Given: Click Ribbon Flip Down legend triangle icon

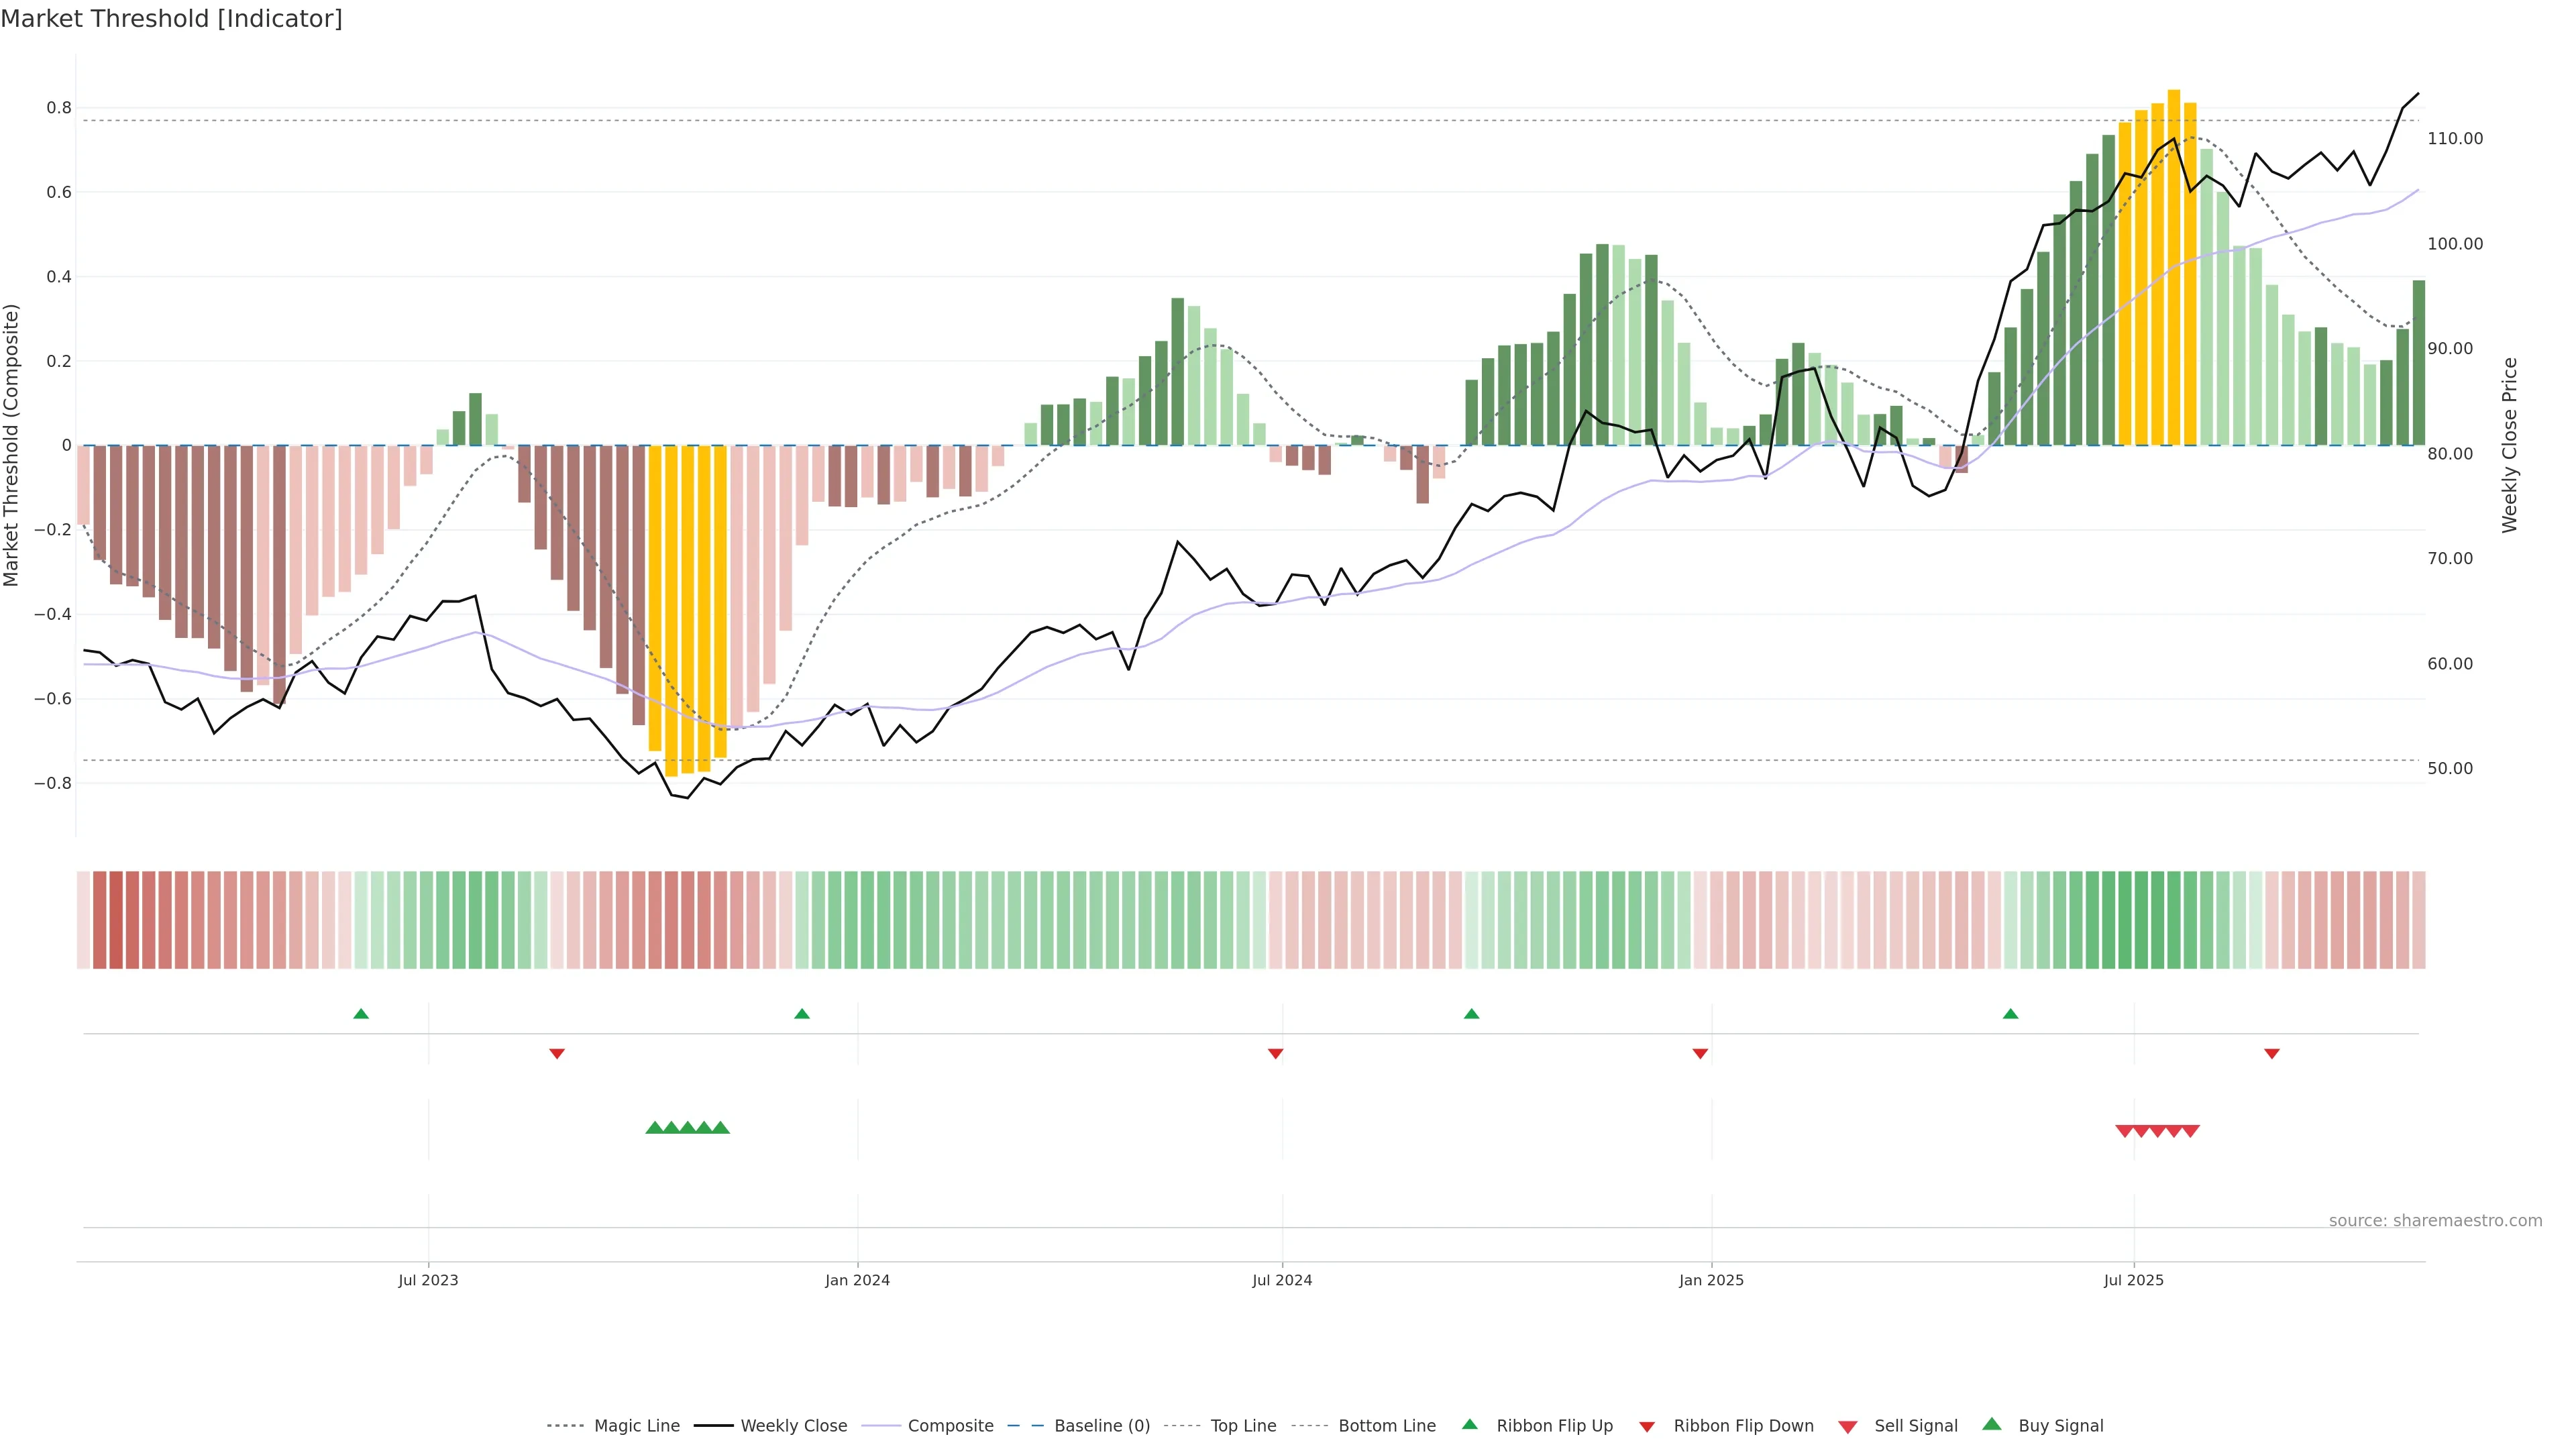Looking at the screenshot, I should click(1647, 1427).
